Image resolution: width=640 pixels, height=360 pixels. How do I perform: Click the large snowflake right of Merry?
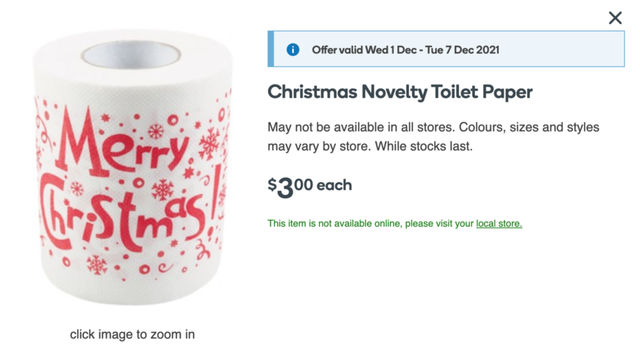pyautogui.click(x=209, y=144)
